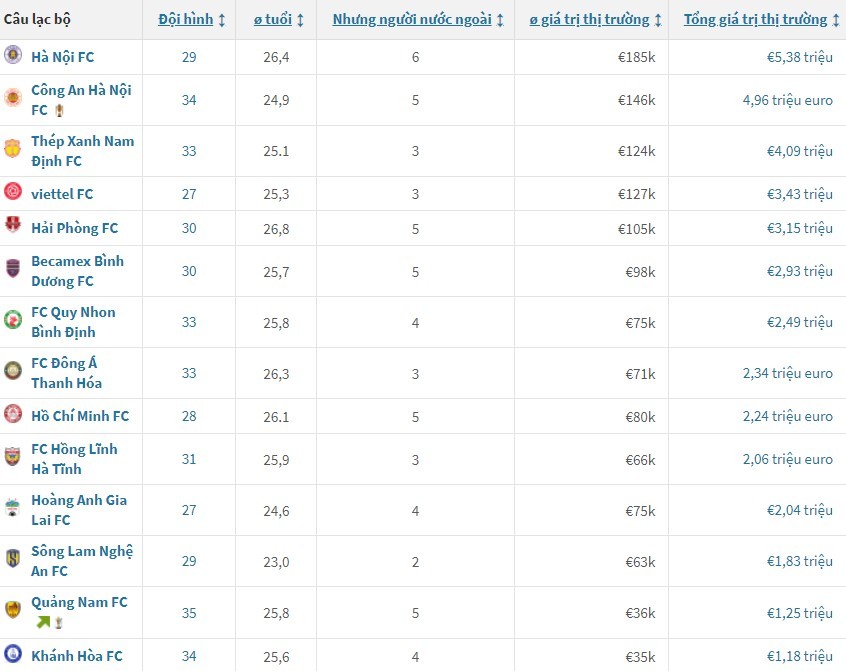Click the Viettel FC club logo
The height and width of the screenshot is (671, 846).
point(13,193)
